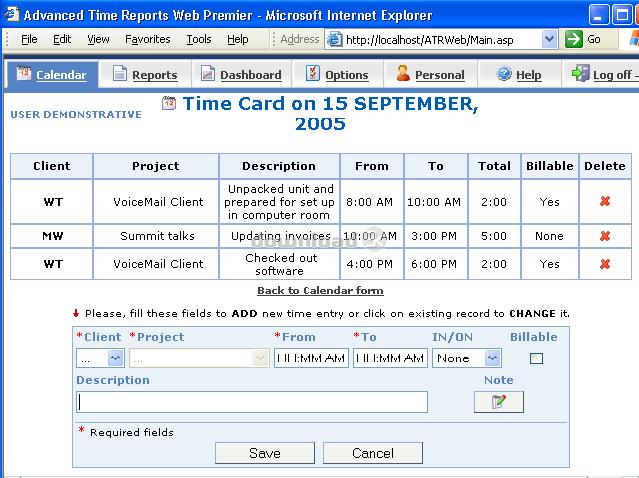
Task: Open the Client dropdown
Action: [x=116, y=358]
